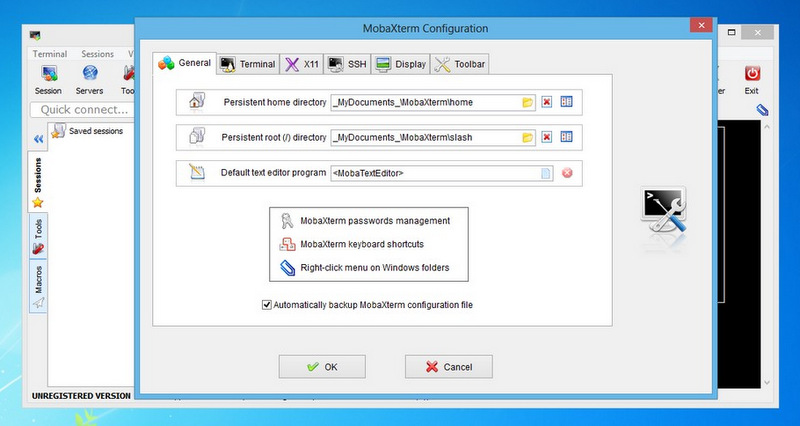The image size is (800, 426).
Task: Click the blue paperclip icon above terminal
Action: pos(762,110)
